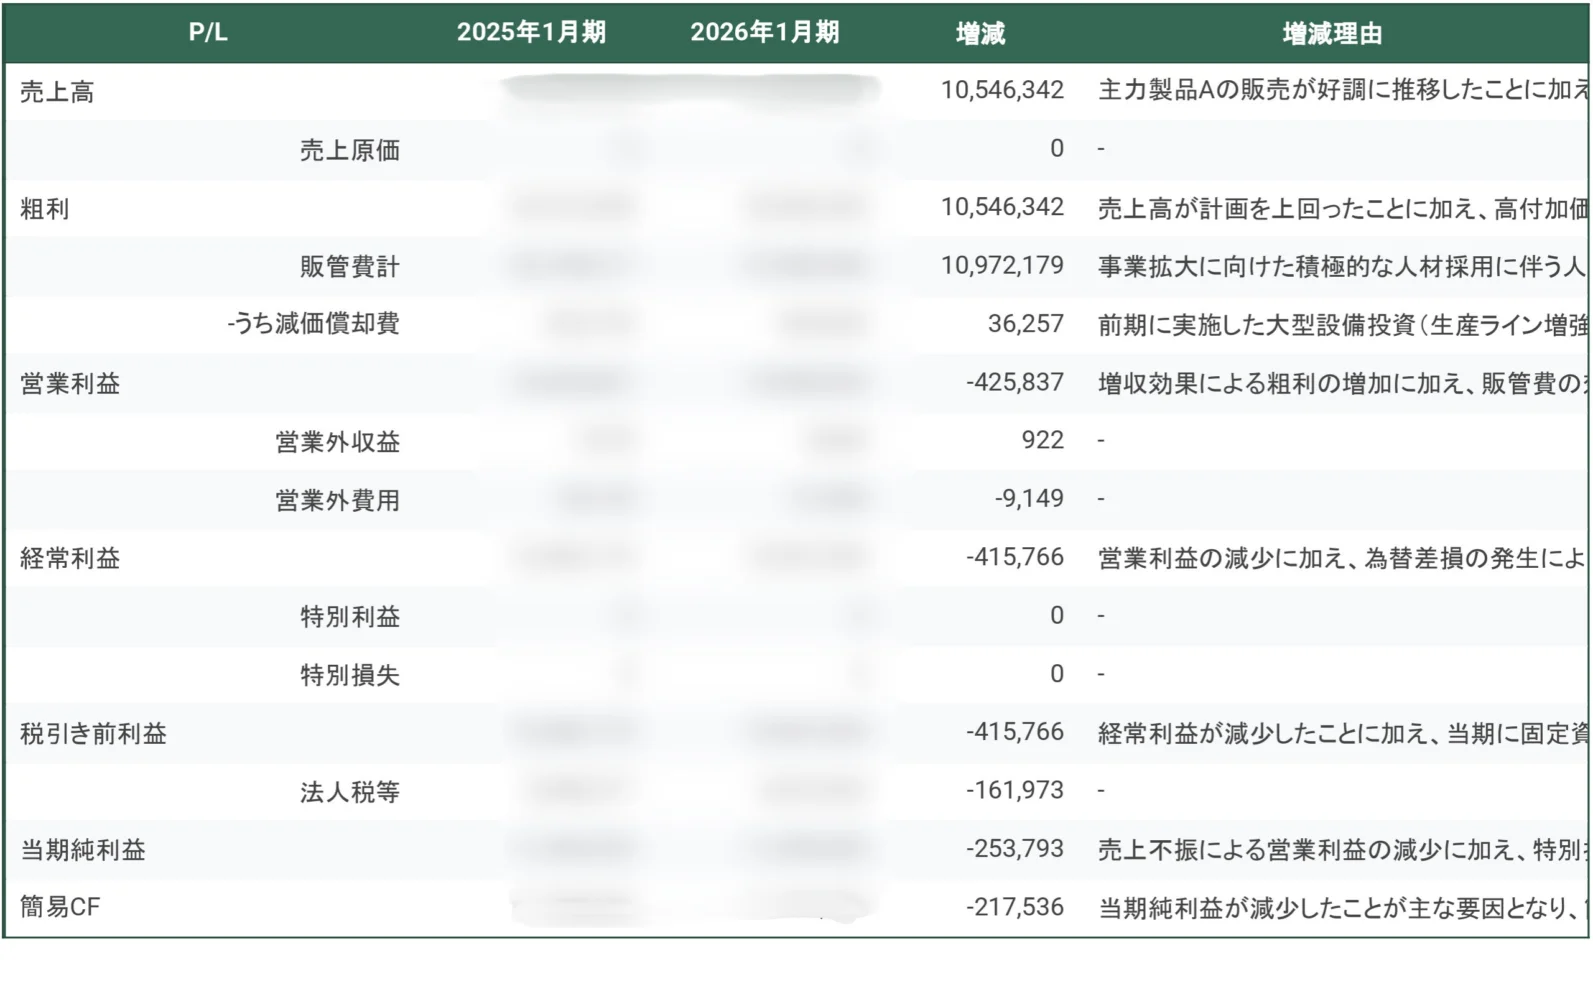Click the 増減 column header
This screenshot has width=1593, height=1000.
[980, 34]
